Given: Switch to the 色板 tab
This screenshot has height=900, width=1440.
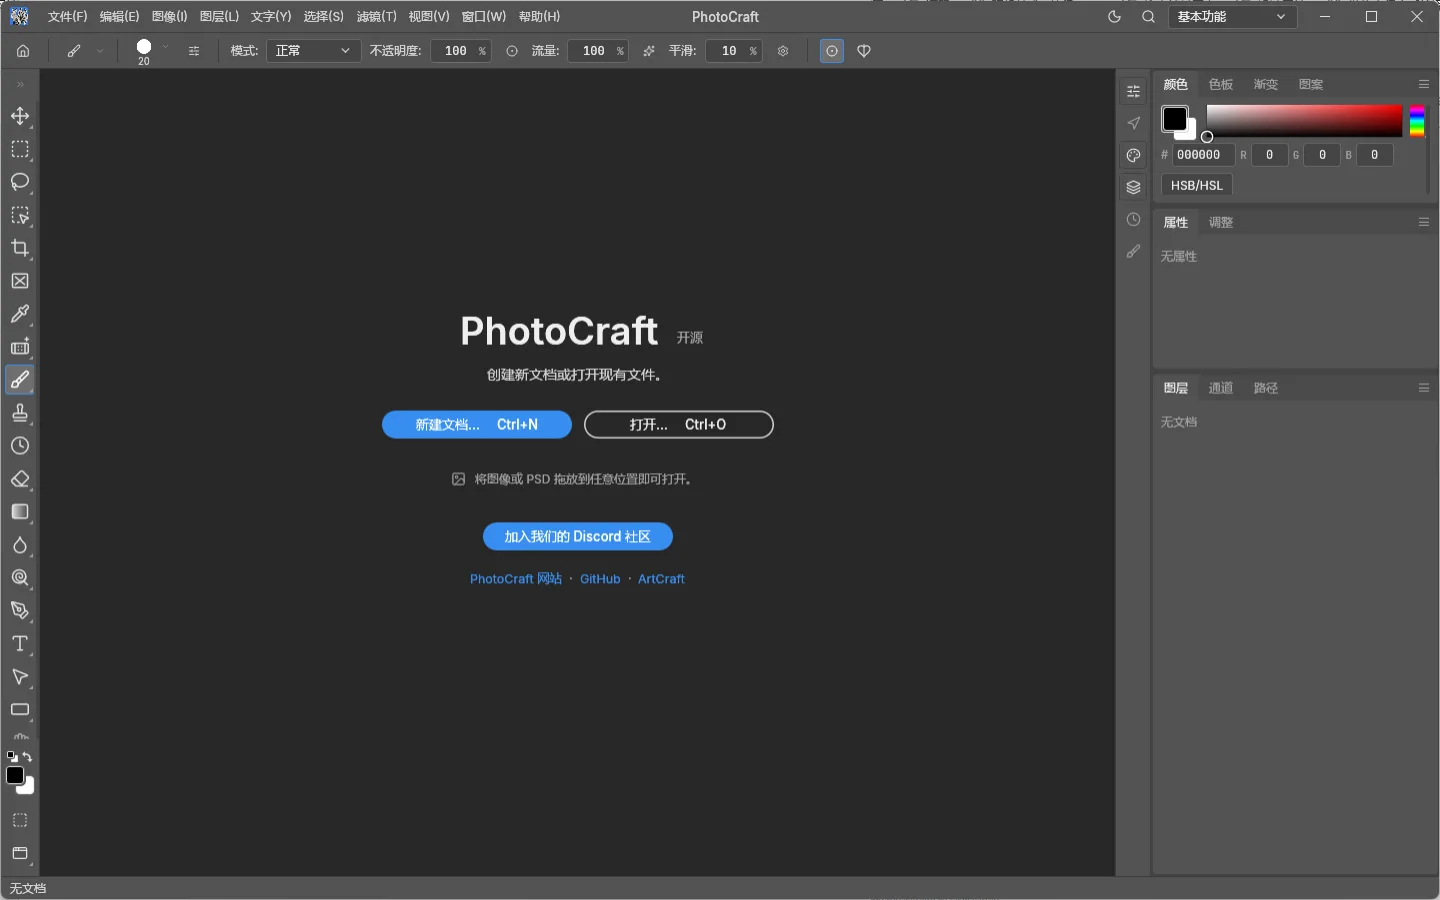Looking at the screenshot, I should pyautogui.click(x=1221, y=85).
